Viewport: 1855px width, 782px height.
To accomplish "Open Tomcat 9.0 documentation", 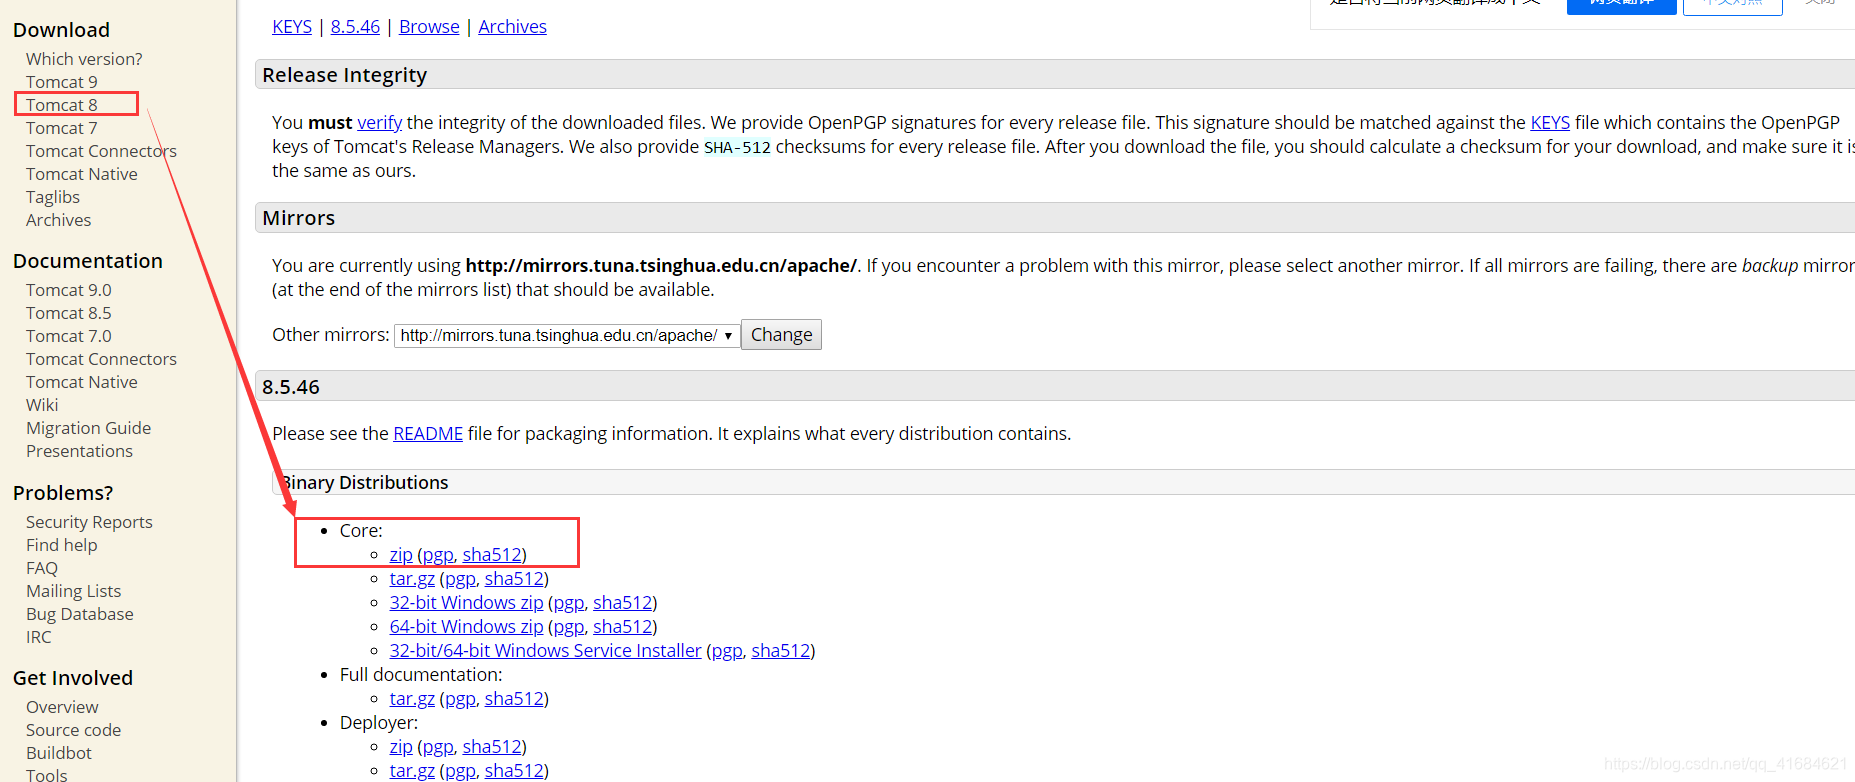I will 69,290.
